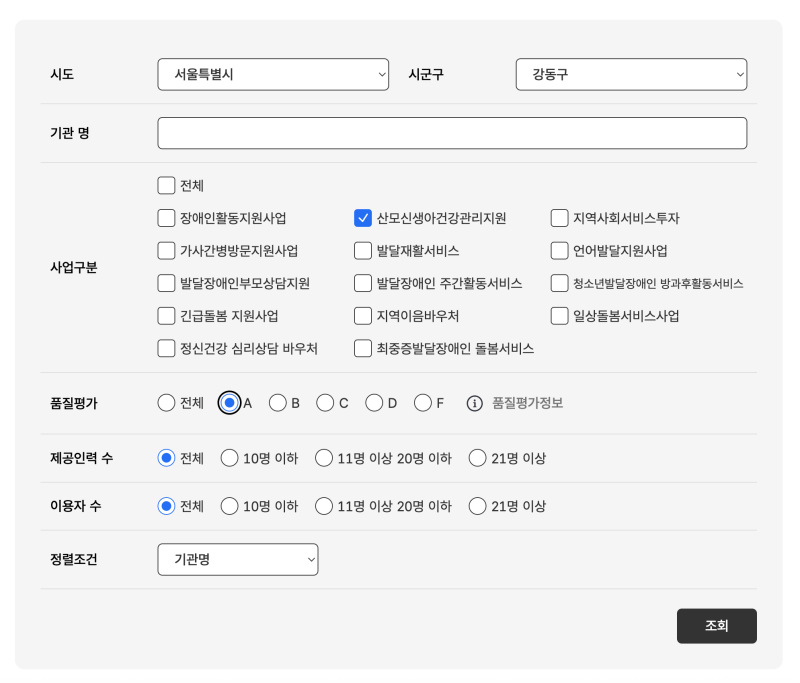
Task: Check 최중증발달장애인 돌봄서비스 checkbox
Action: pos(363,349)
